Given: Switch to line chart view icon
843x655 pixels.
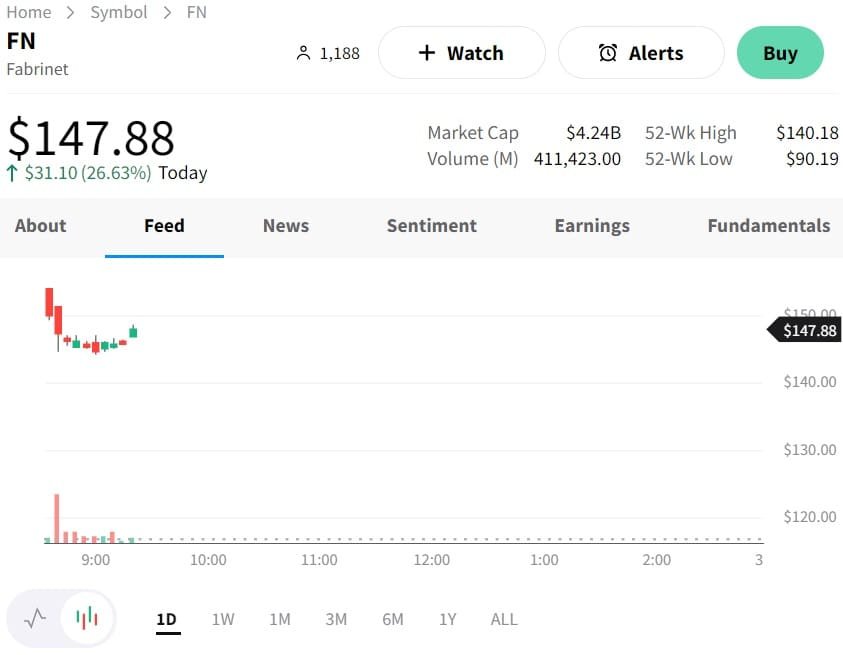Looking at the screenshot, I should [x=36, y=619].
